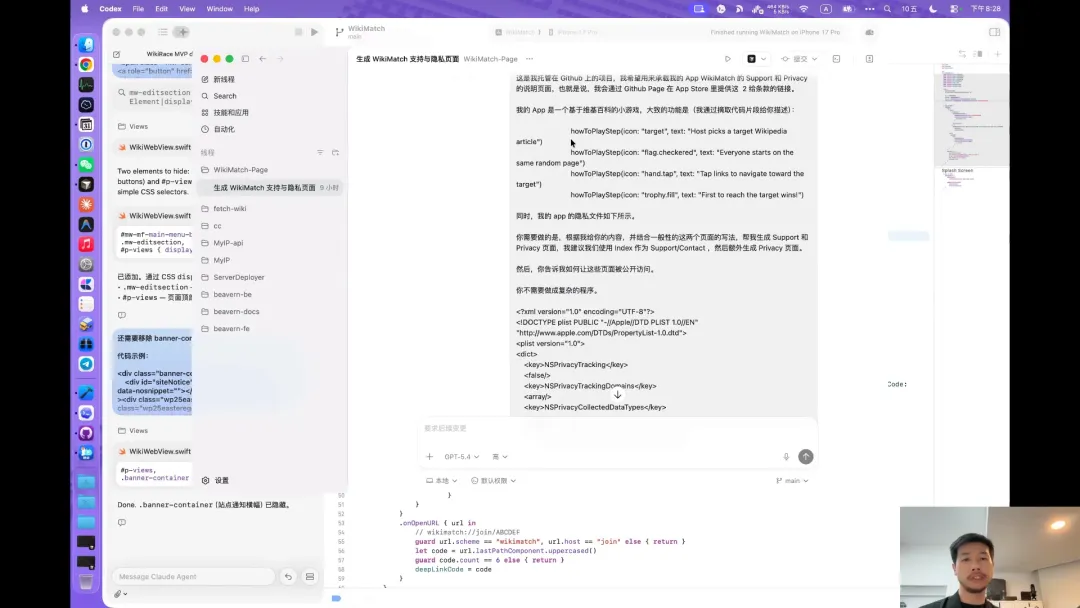This screenshot has width=1080, height=608.
Task: Click Xcode Run button in toolbar
Action: (314, 32)
